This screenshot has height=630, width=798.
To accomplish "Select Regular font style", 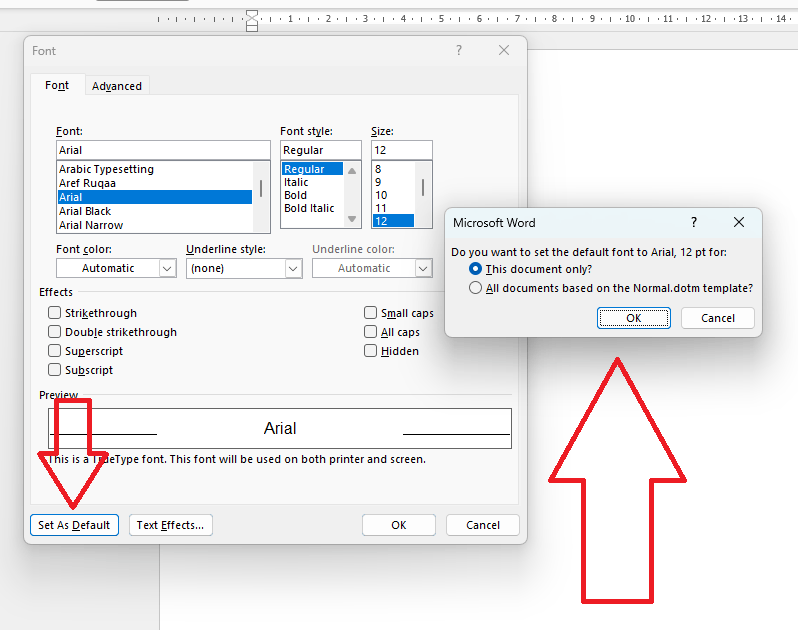I will 312,169.
